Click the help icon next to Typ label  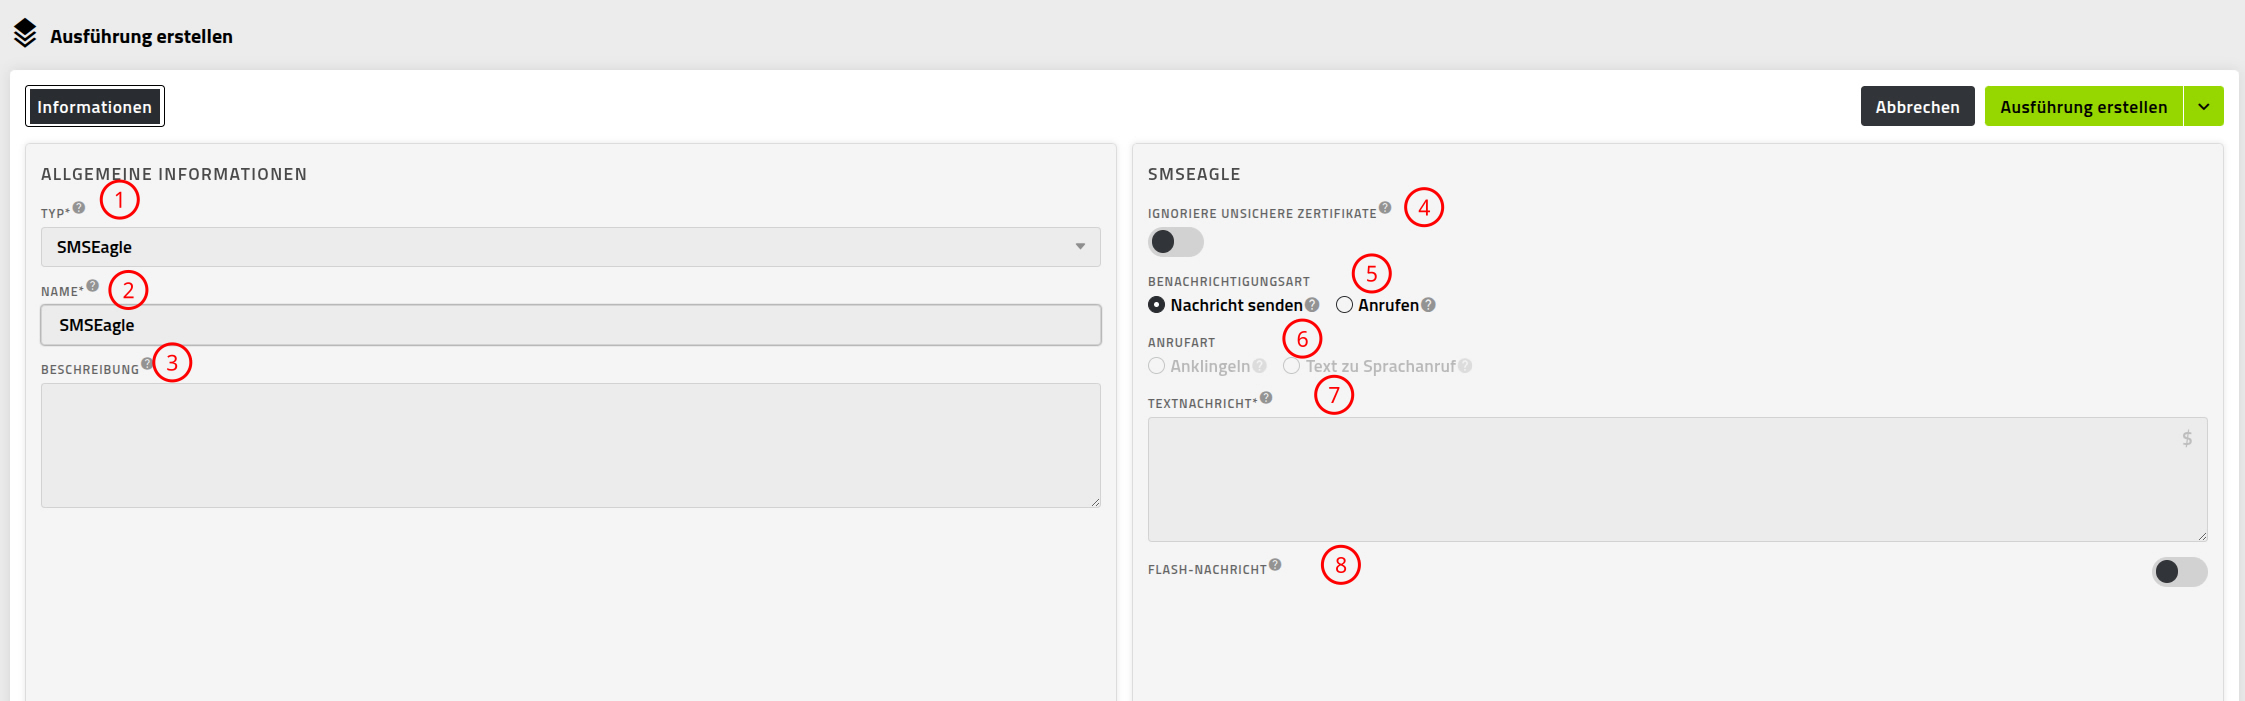coord(79,208)
